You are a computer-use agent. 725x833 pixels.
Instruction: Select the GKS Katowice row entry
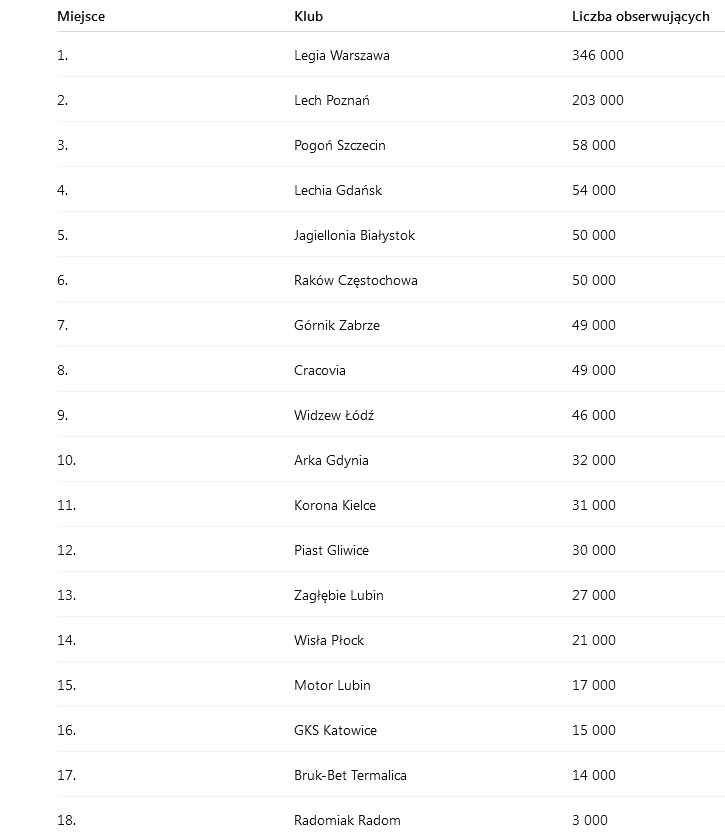tap(336, 731)
